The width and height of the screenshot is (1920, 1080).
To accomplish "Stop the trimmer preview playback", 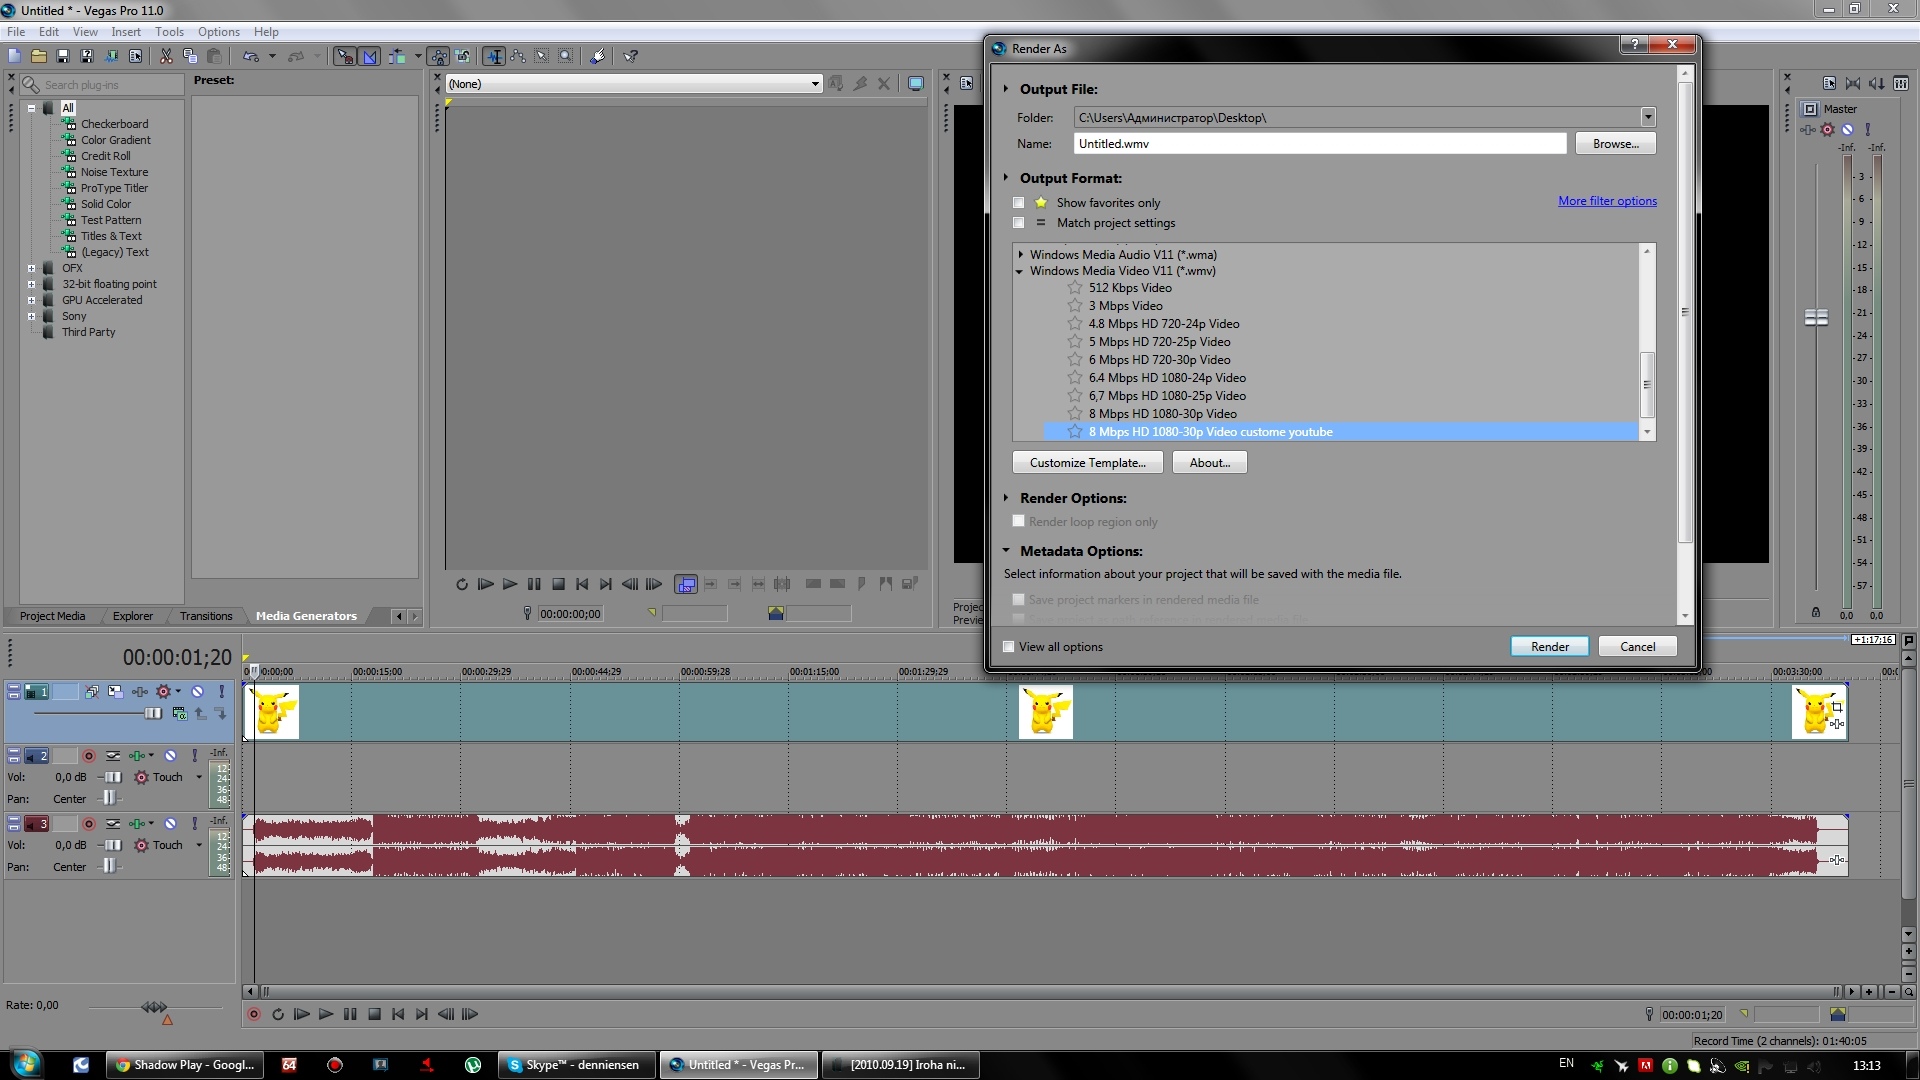I will point(558,584).
